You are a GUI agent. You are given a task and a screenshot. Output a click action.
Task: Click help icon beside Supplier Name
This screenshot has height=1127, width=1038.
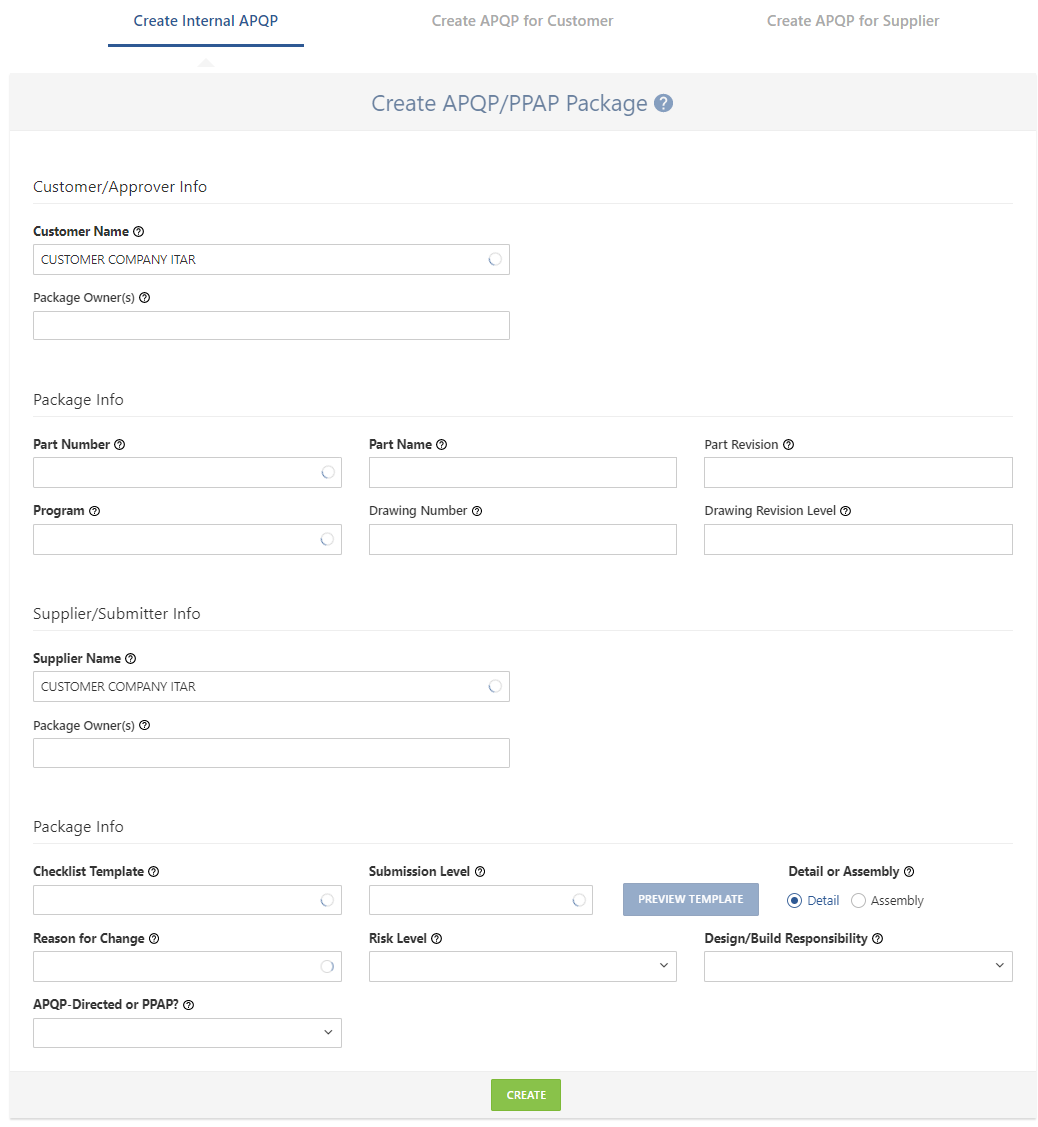(x=130, y=658)
